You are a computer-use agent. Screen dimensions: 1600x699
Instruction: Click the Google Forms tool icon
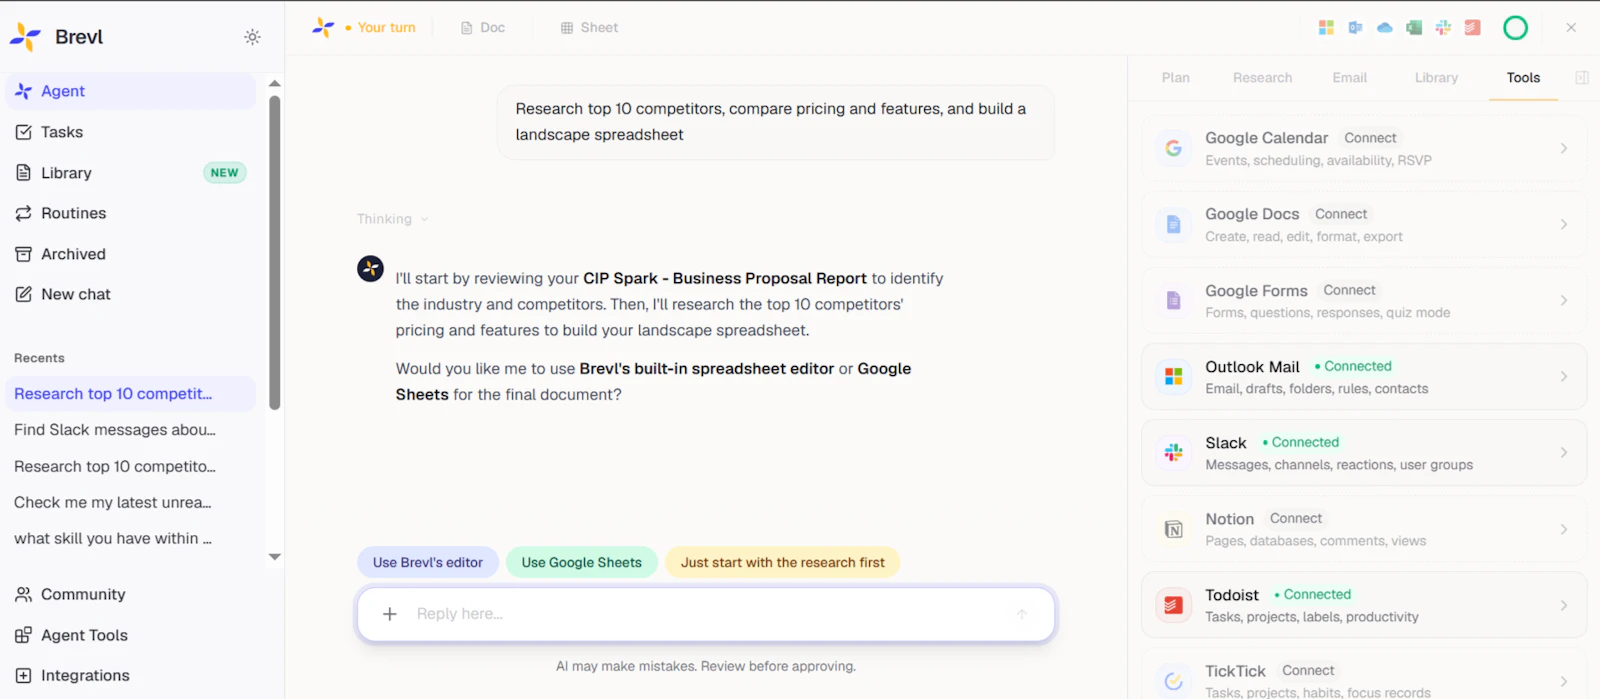pos(1174,300)
